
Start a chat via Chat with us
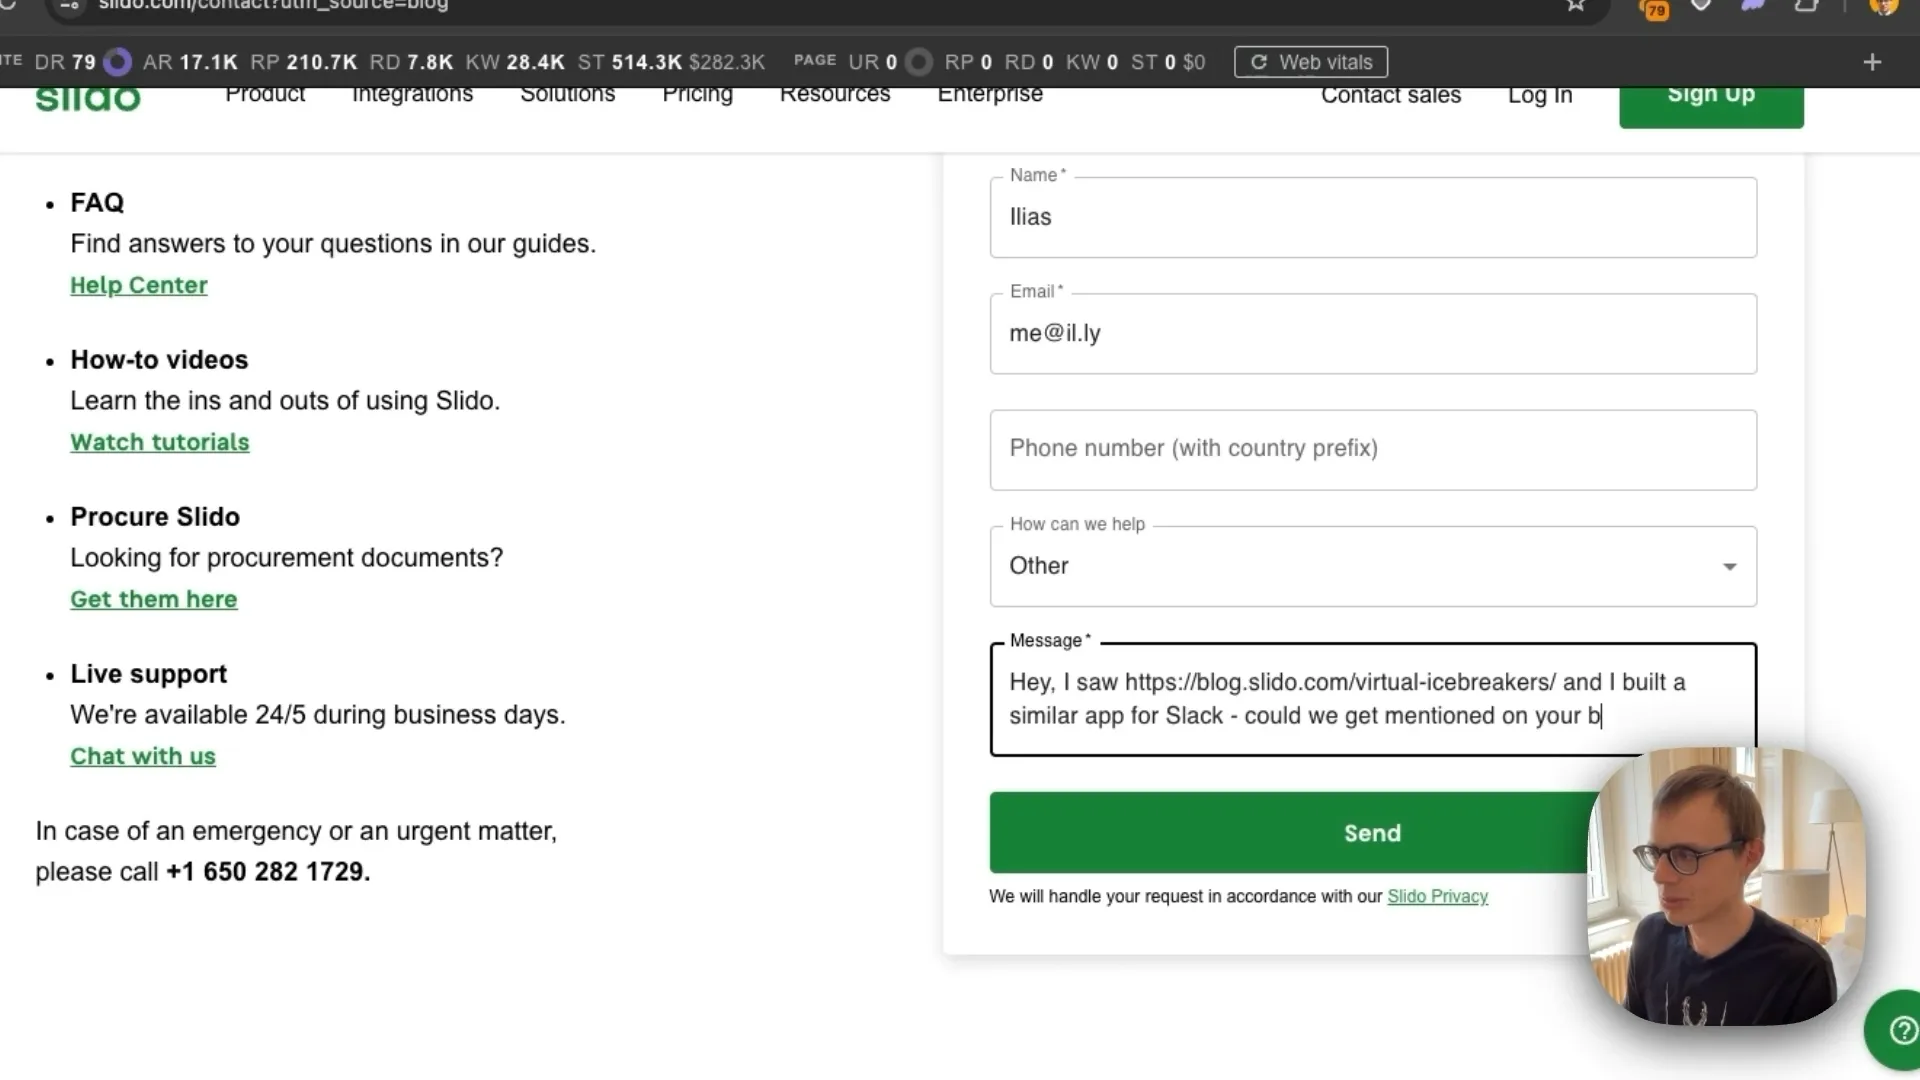click(143, 756)
